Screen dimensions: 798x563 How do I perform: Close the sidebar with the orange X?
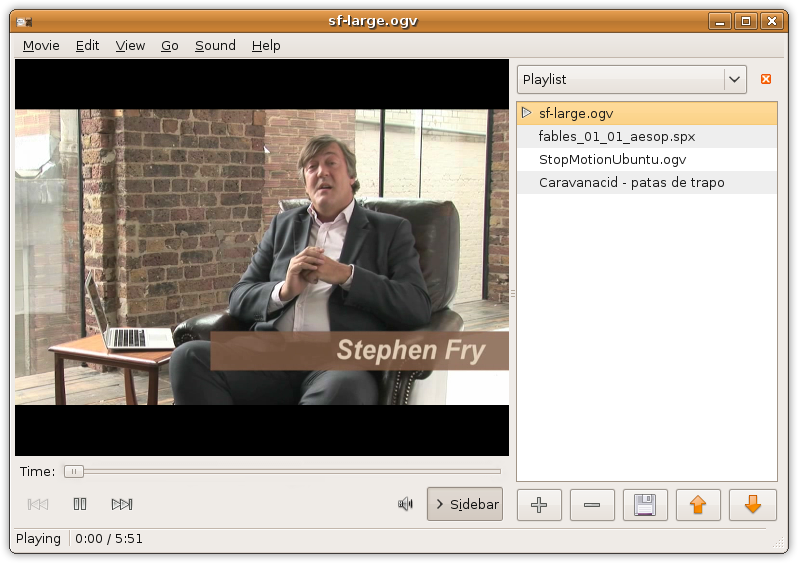click(765, 79)
